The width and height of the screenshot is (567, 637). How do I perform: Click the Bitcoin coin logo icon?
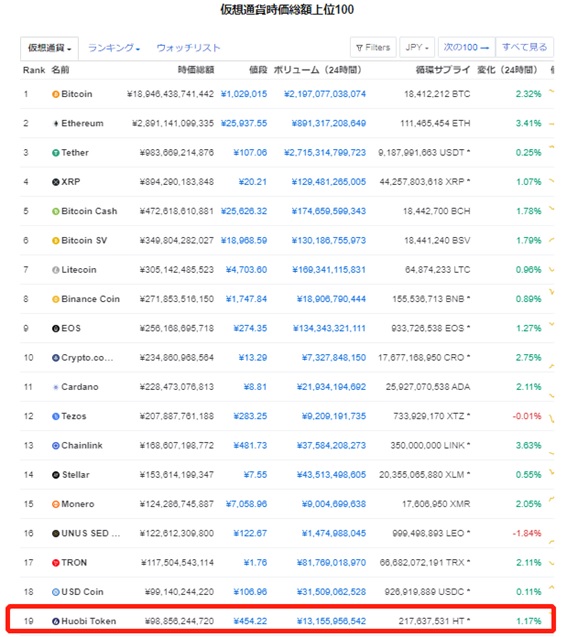pos(56,94)
